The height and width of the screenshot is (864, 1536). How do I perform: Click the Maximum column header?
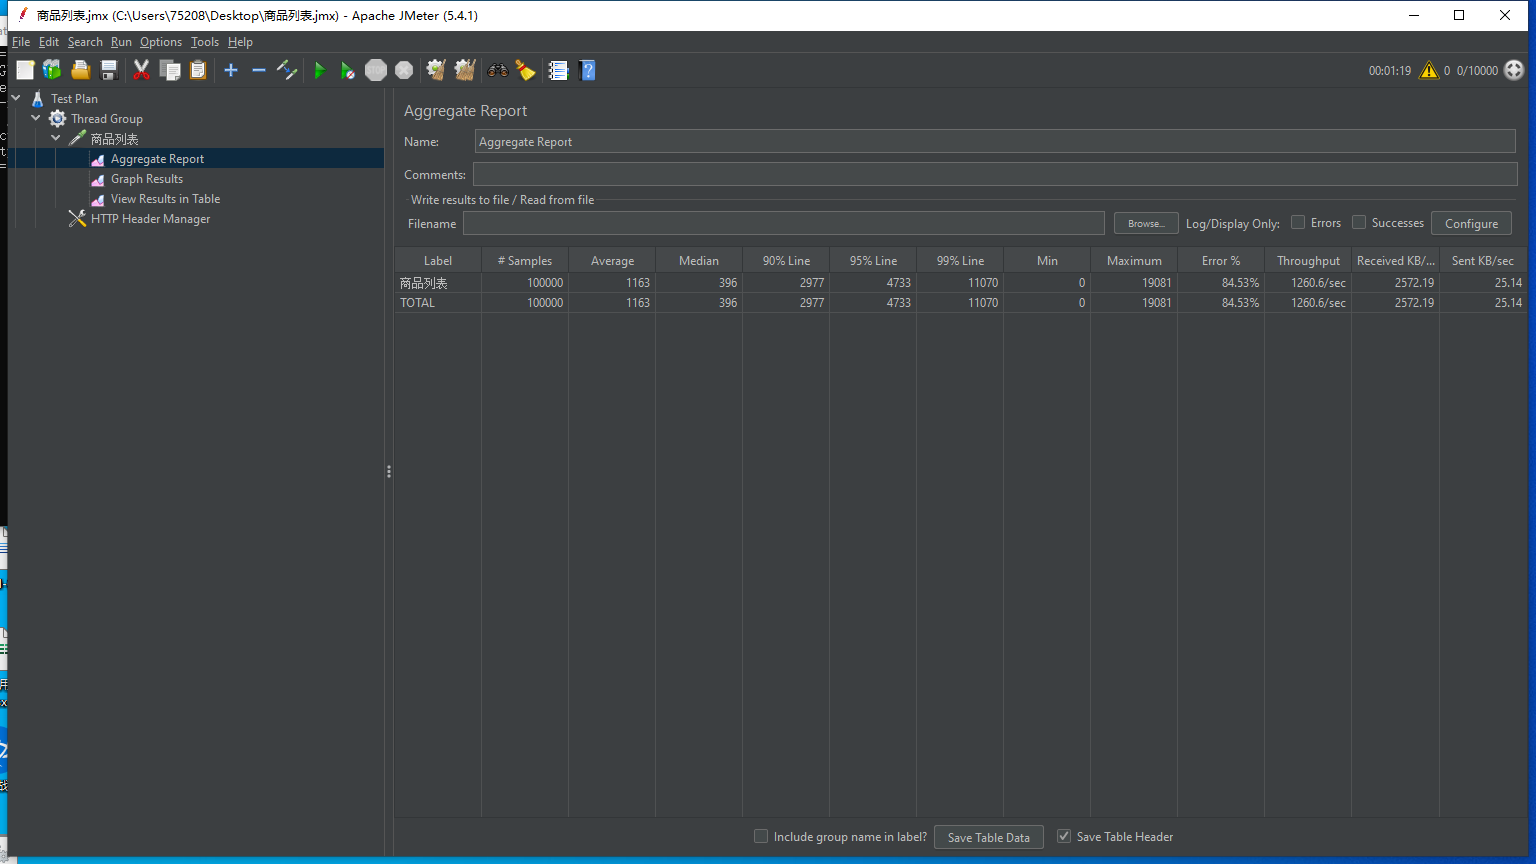[1134, 260]
